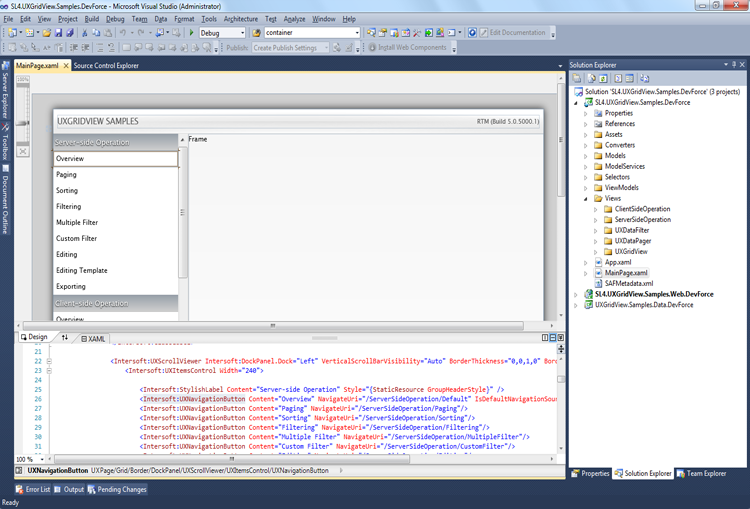Viewport: 750px width, 509px height.
Task: Click the View Designer icon in Solution Explorer
Action: (629, 78)
